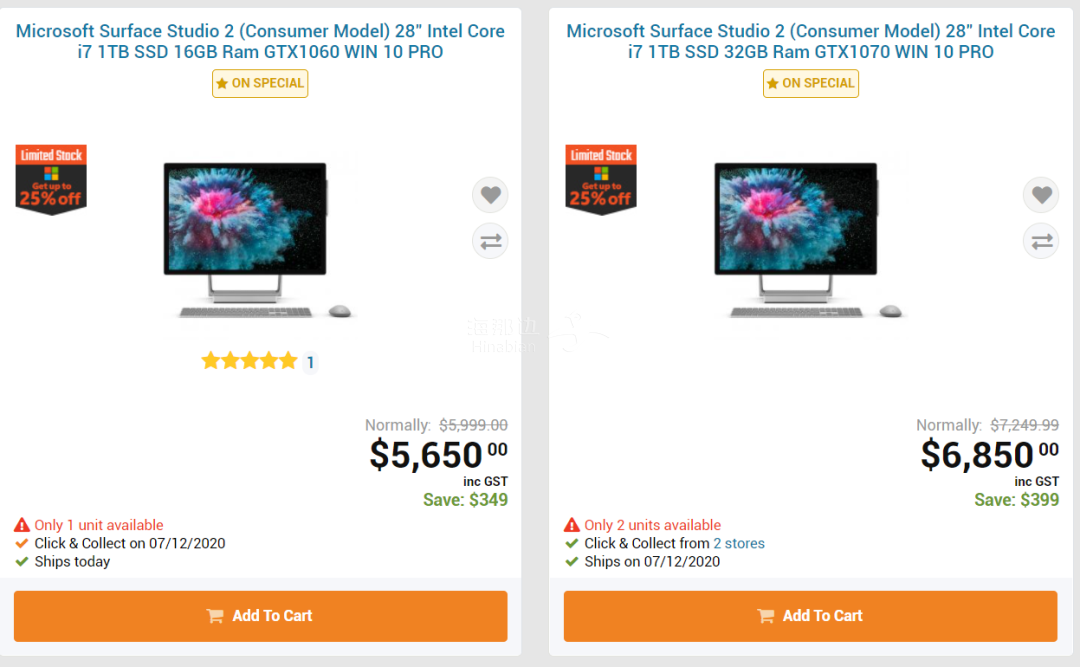1080x667 pixels.
Task: Click ON SPECIAL tag on the 32GB model
Action: [x=811, y=83]
